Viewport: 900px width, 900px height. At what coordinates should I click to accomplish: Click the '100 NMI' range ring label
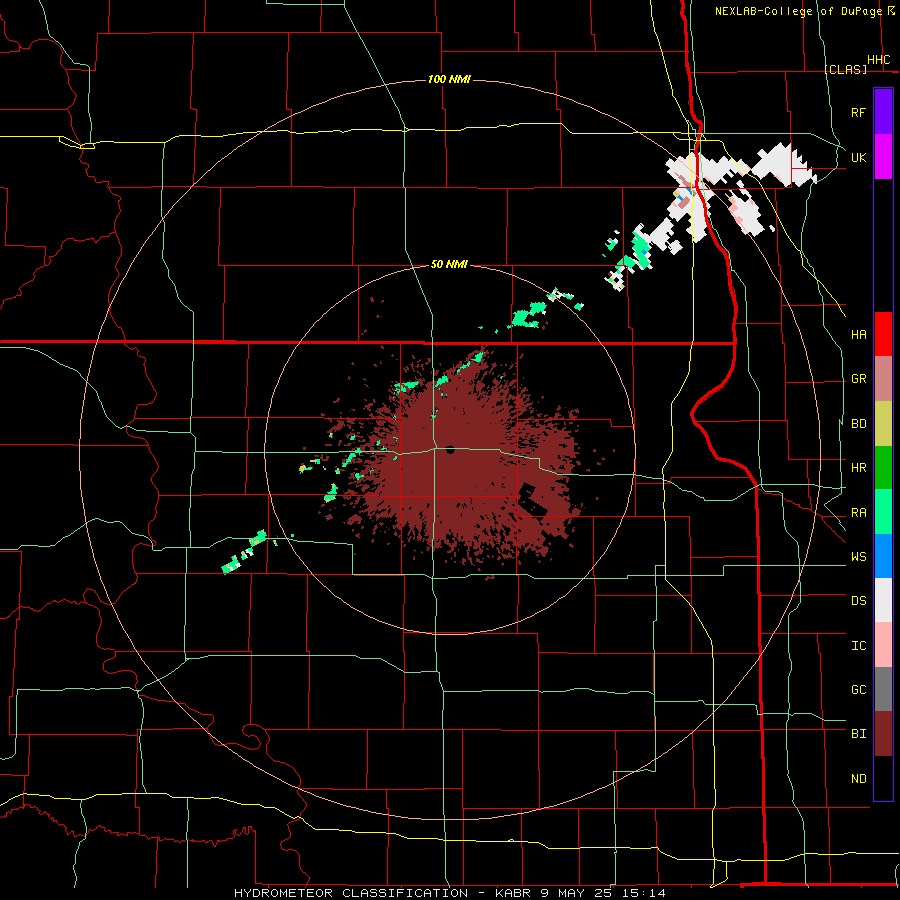pyautogui.click(x=449, y=79)
